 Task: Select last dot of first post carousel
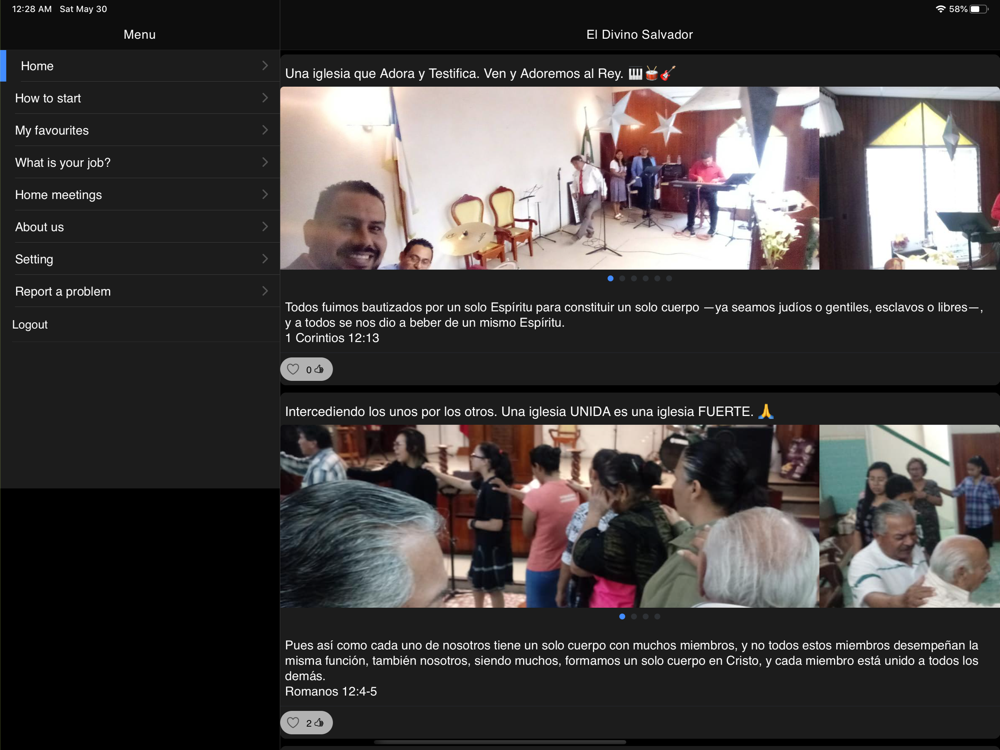(669, 278)
